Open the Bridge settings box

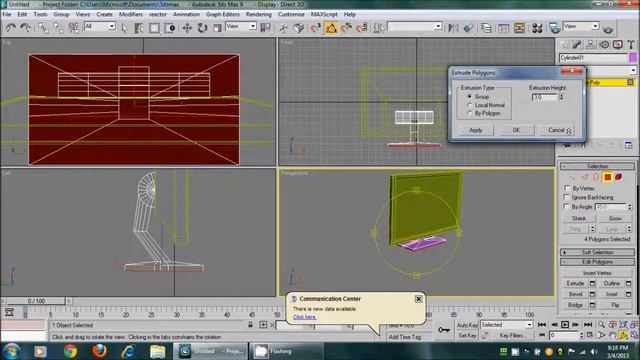coord(592,305)
